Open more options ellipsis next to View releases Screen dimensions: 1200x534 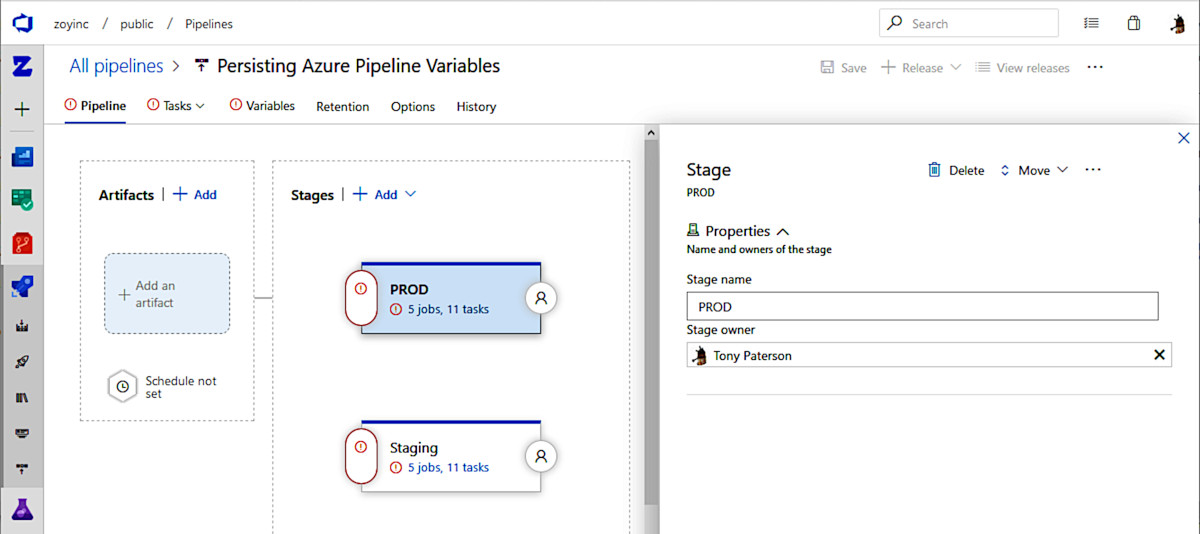(x=1095, y=67)
